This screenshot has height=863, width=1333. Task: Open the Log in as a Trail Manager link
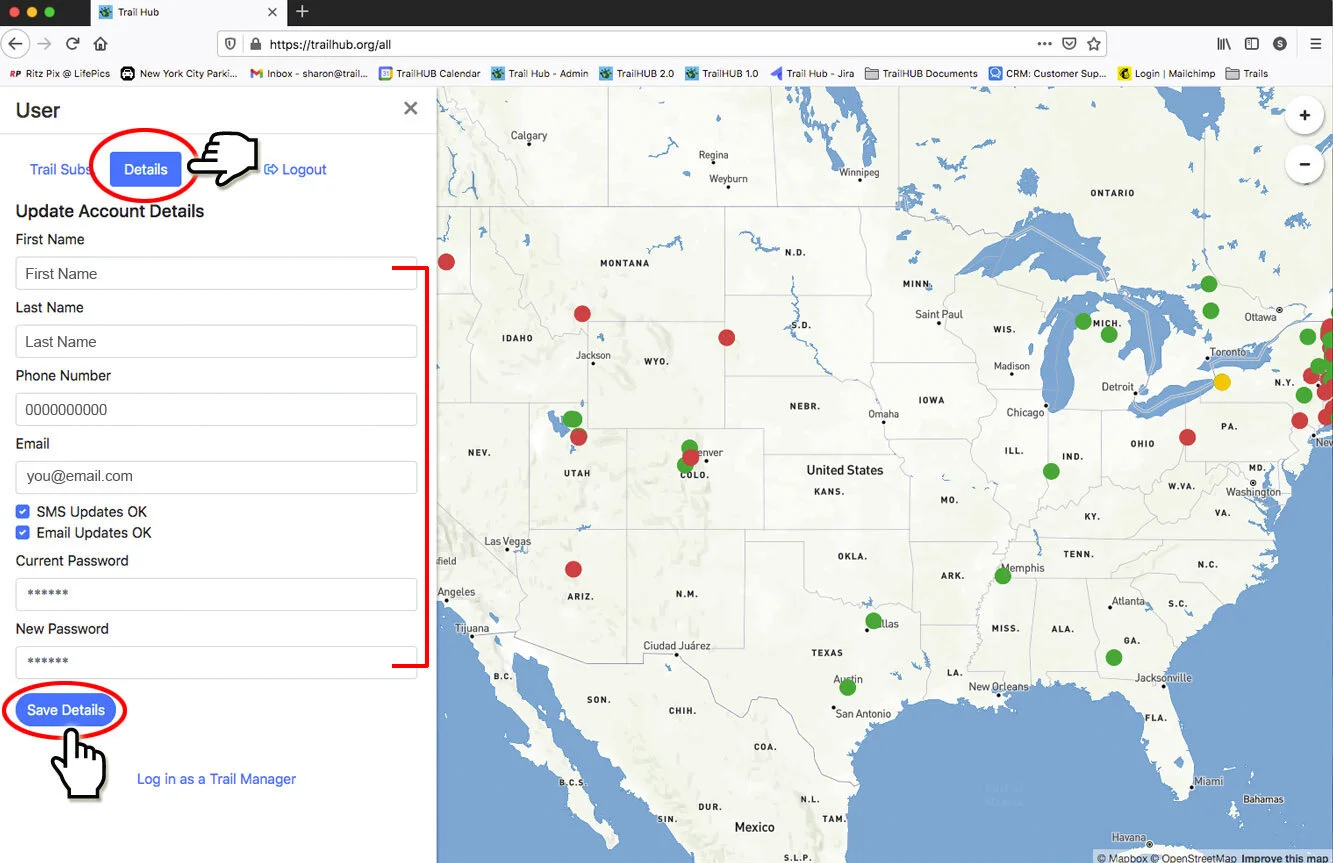click(x=216, y=779)
